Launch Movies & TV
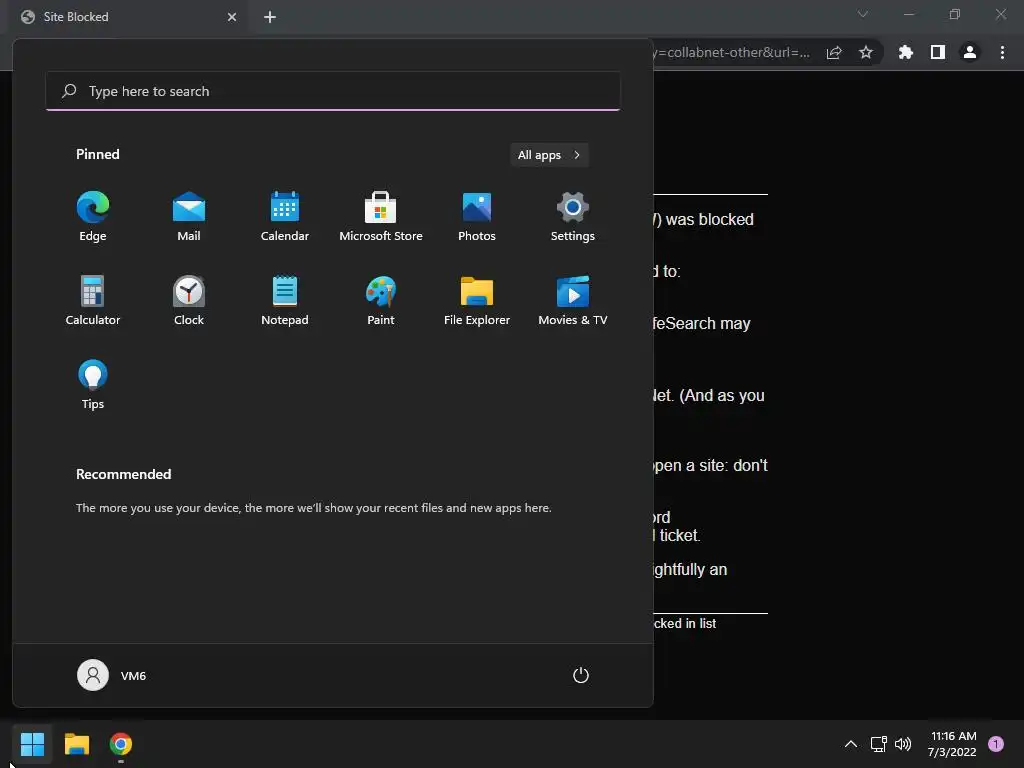The image size is (1024, 768). tap(573, 300)
